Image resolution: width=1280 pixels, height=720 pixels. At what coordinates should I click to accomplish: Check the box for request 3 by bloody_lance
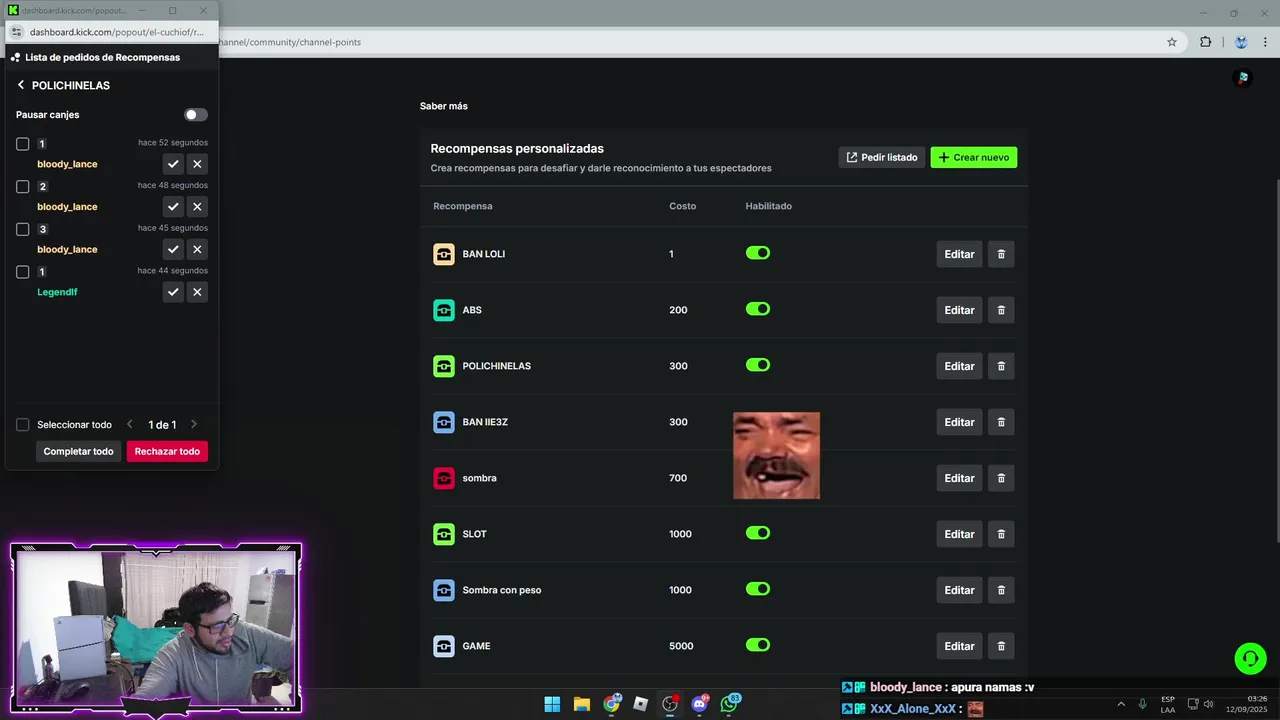click(23, 229)
